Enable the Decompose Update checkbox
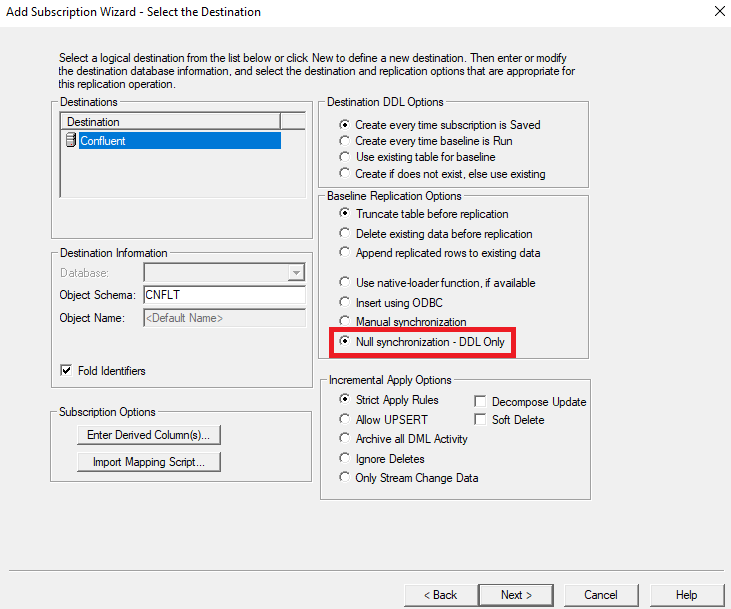This screenshot has width=731, height=609. click(480, 402)
